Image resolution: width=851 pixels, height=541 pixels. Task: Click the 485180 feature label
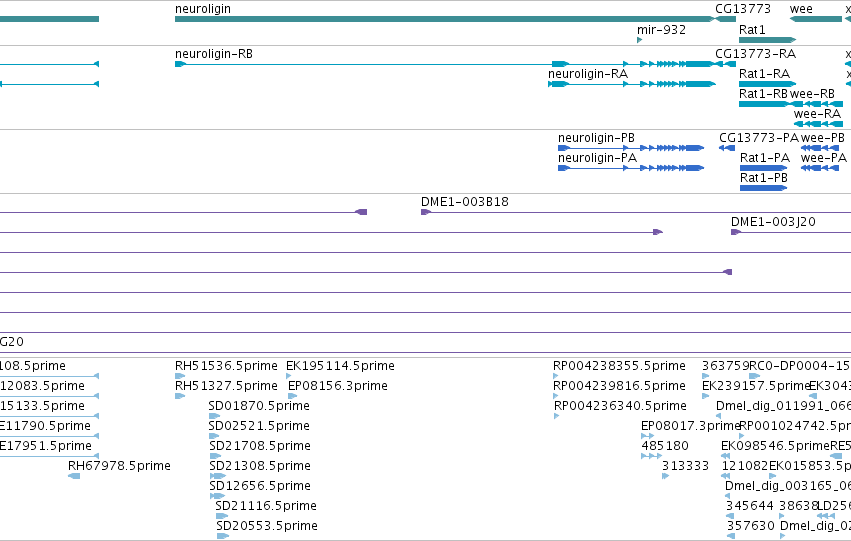665,446
